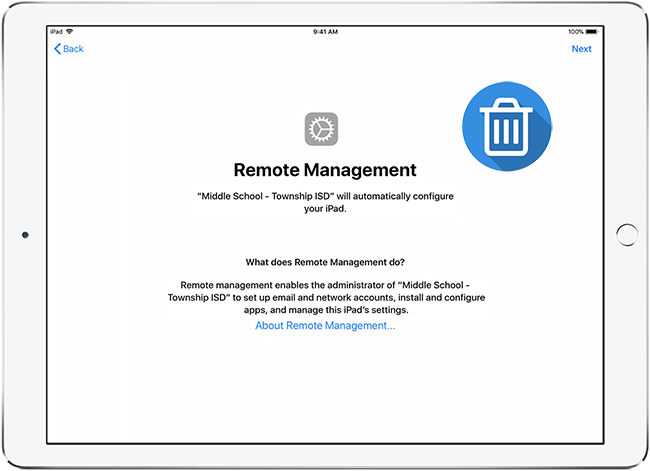The width and height of the screenshot is (650, 471).
Task: Open the About Remote Management link
Action: (x=325, y=325)
